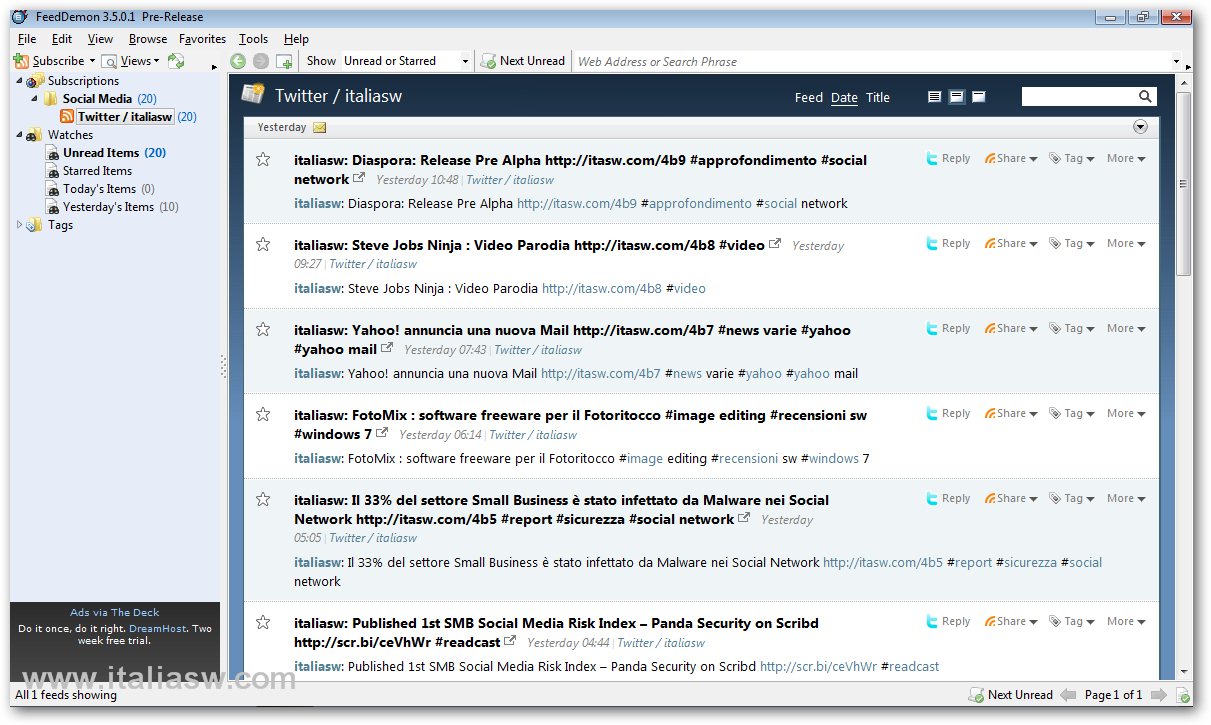Open More menu for FotoMix item

1126,413
